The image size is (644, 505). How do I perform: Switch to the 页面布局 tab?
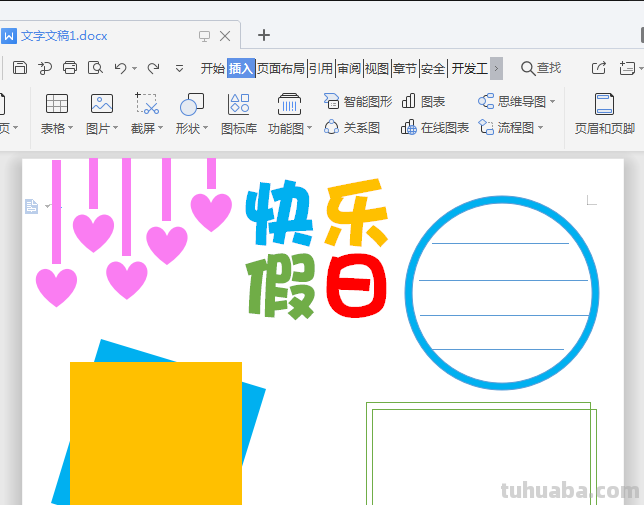pyautogui.click(x=281, y=68)
